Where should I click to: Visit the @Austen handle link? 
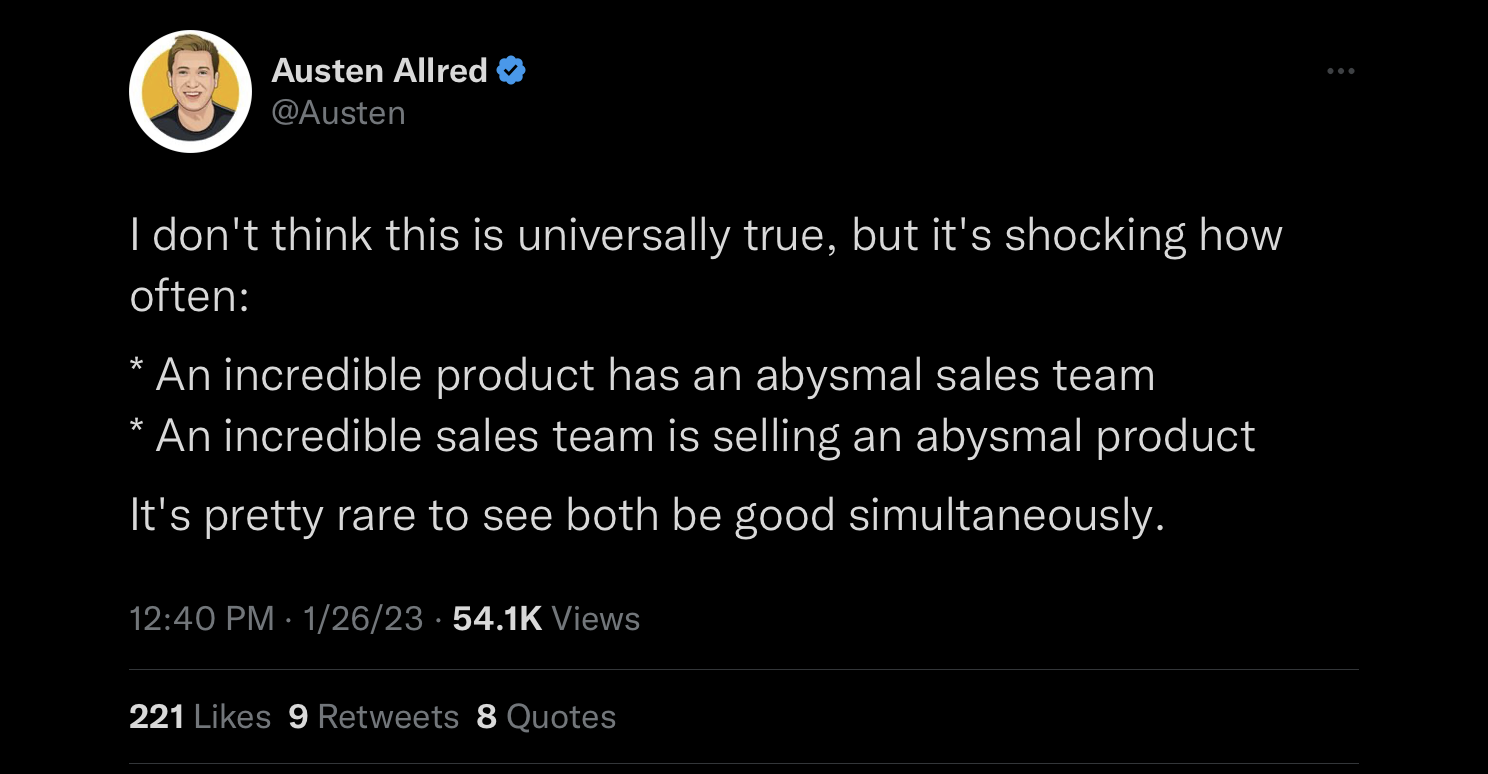[x=338, y=113]
